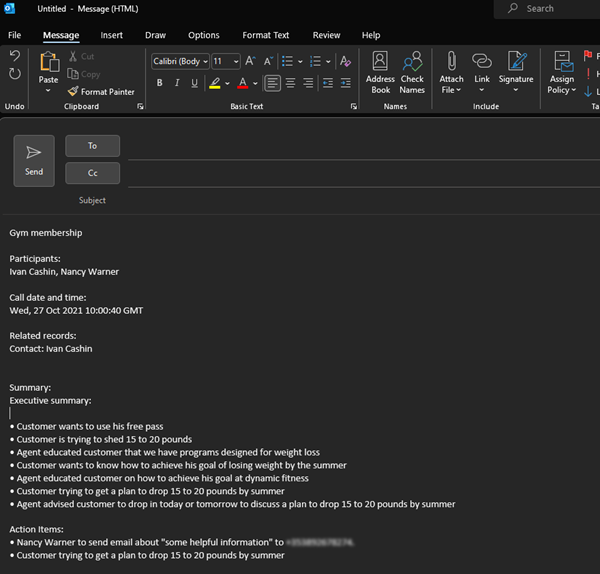Click in the Subject field
600x574 pixels.
tap(364, 201)
